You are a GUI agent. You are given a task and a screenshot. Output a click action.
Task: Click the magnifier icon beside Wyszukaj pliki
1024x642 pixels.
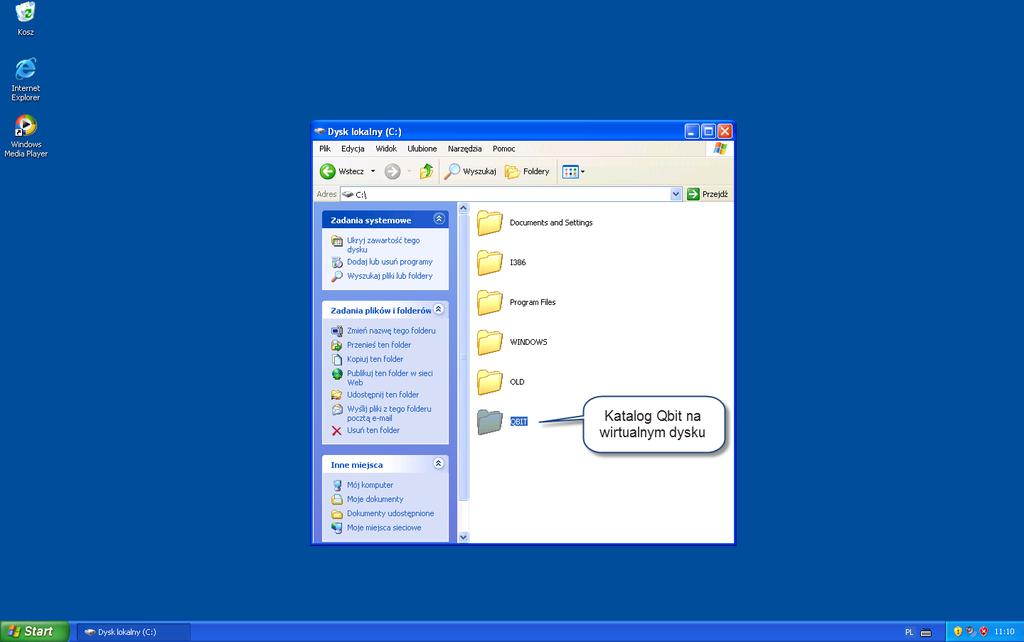(337, 276)
